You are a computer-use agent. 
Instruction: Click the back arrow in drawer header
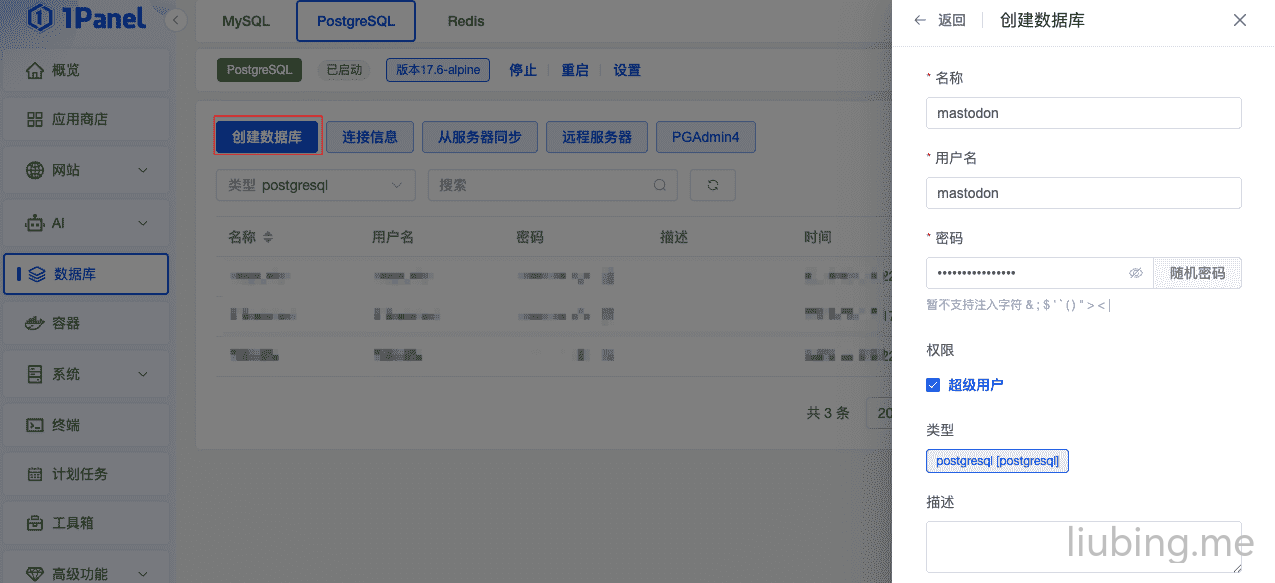point(920,20)
